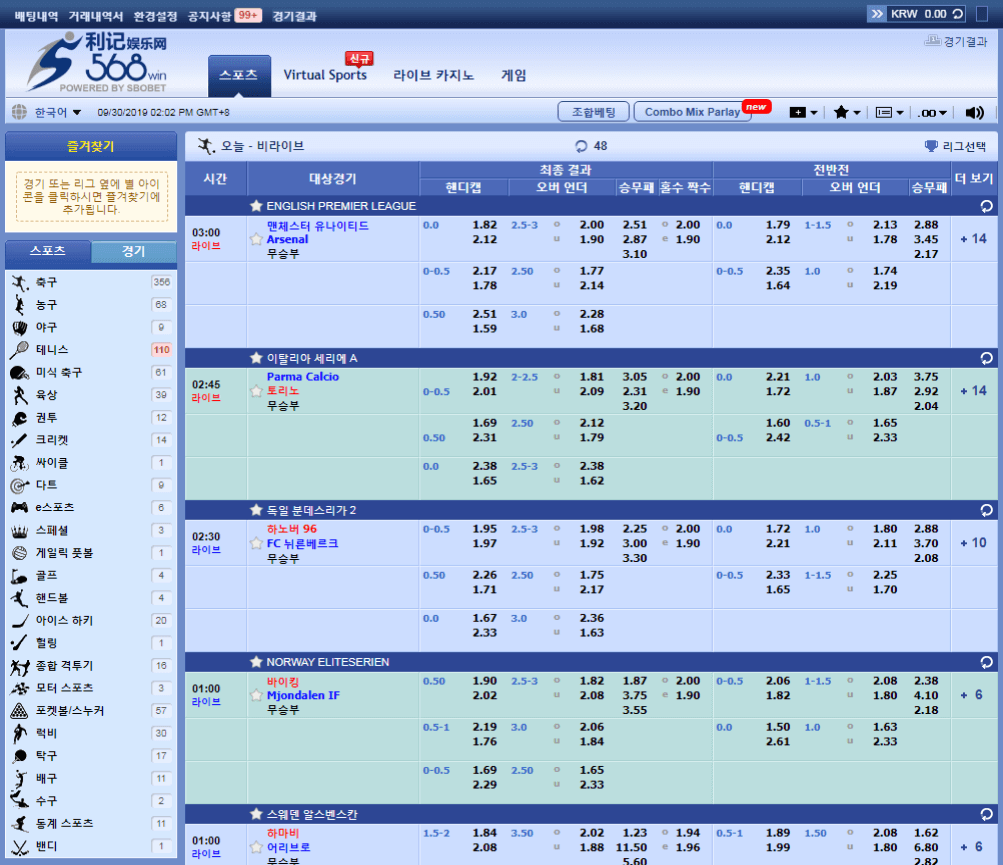Click the Combo Mix Parlay button
Image resolution: width=1003 pixels, height=865 pixels.
click(692, 112)
